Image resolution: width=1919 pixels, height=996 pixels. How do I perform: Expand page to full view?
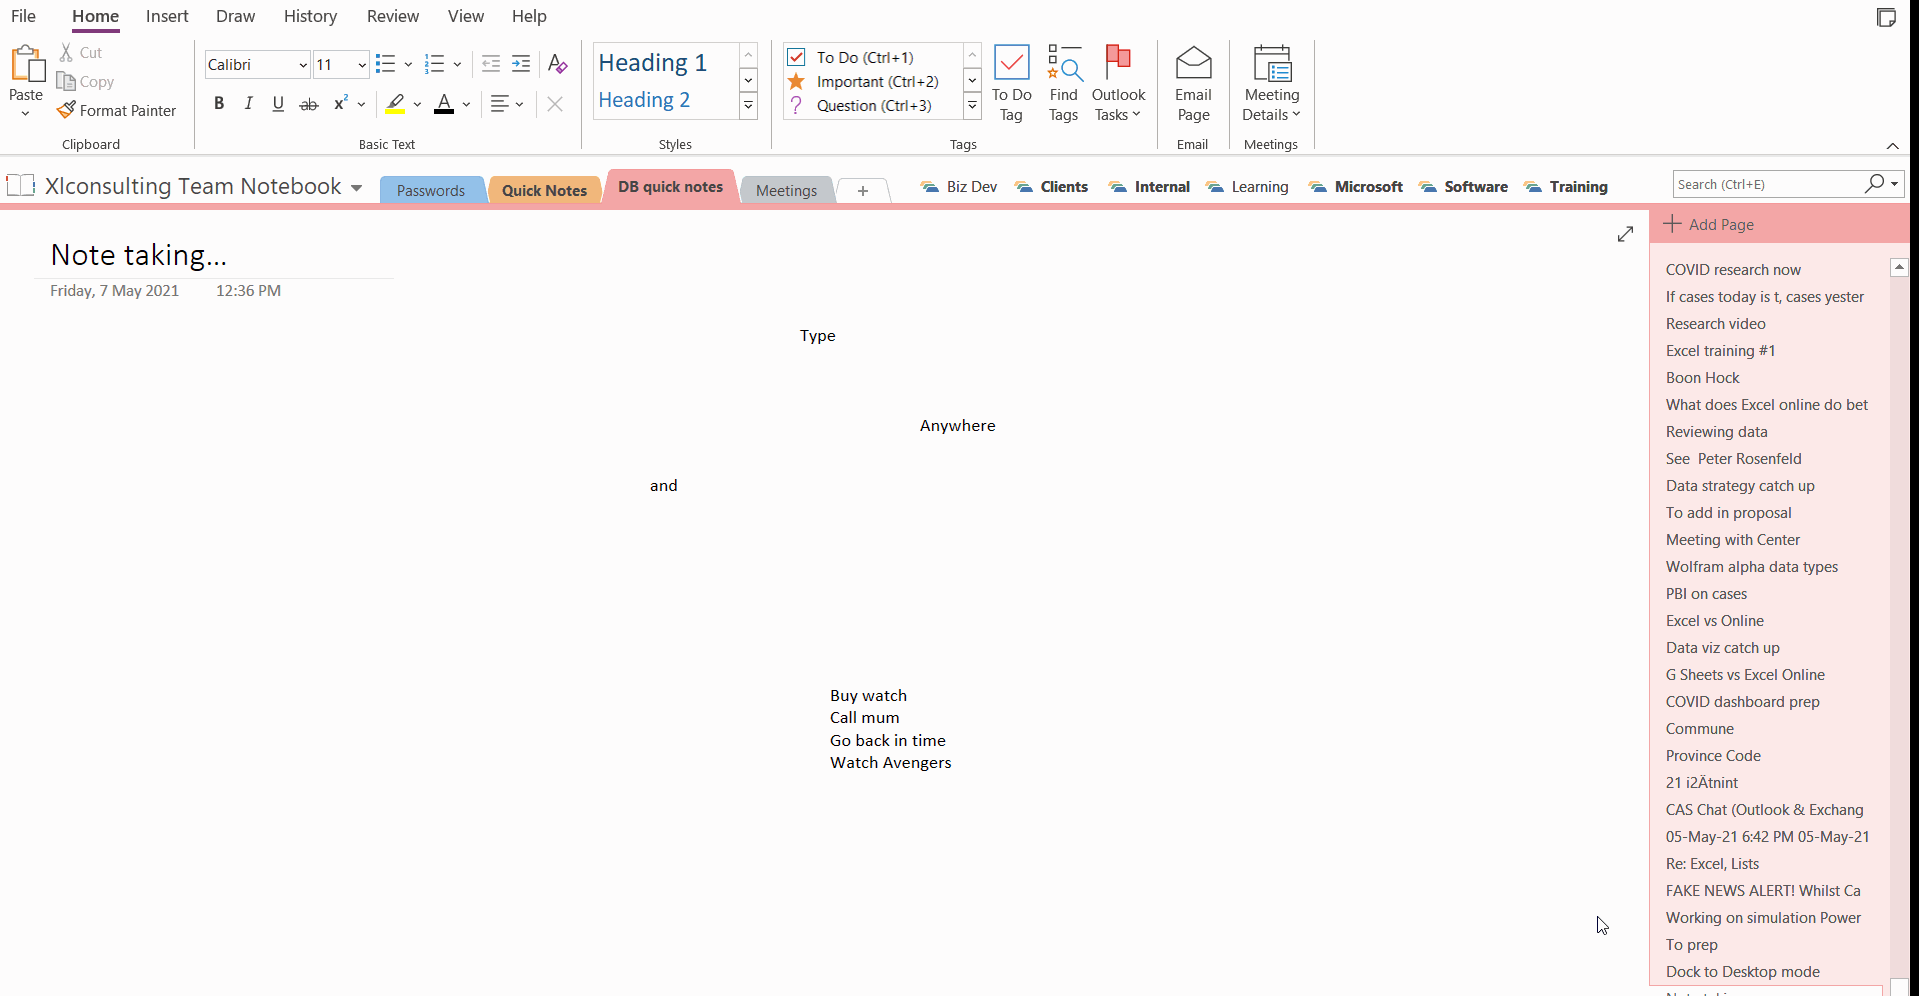1625,234
